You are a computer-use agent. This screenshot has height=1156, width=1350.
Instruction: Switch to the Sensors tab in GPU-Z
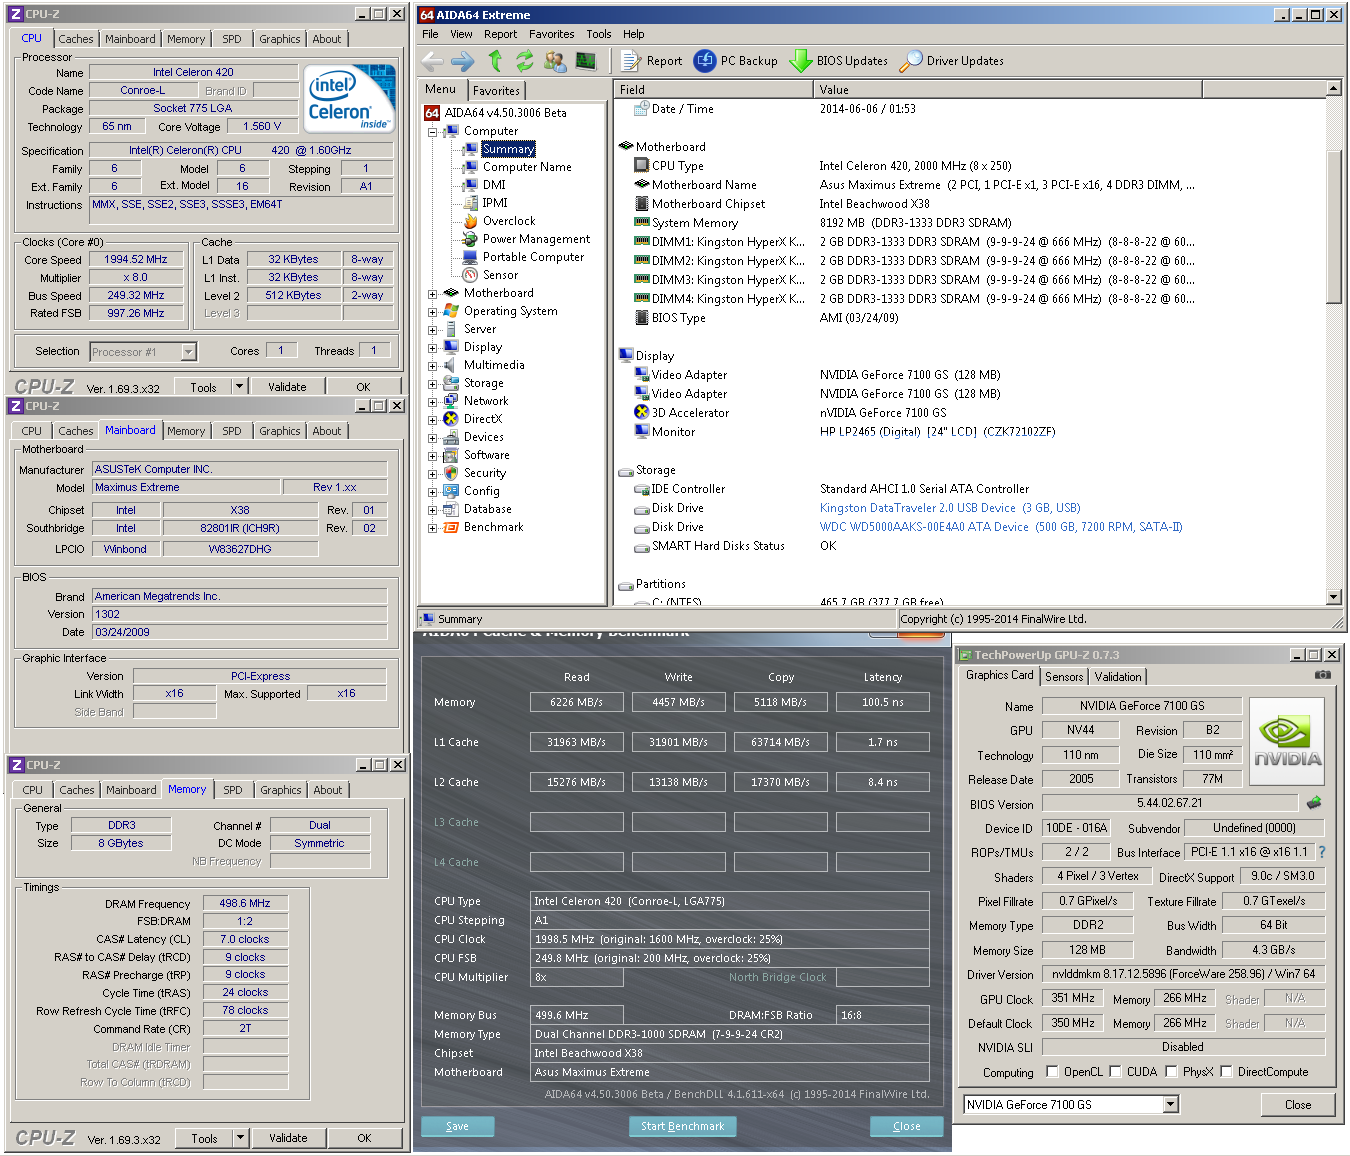click(x=1064, y=677)
